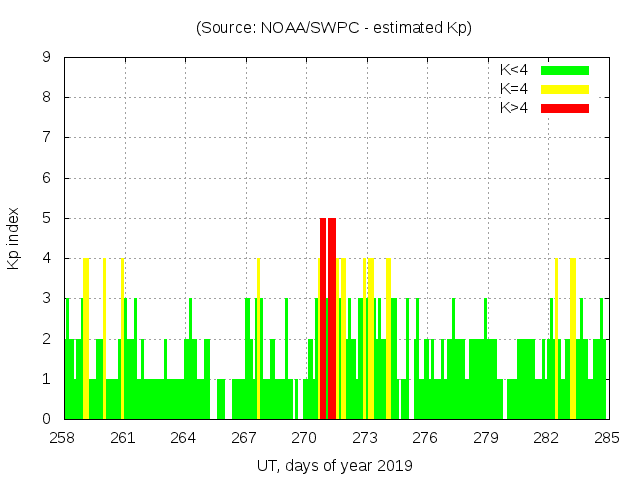
Task: Click the red K>4 legend swatch
Action: 565,108
